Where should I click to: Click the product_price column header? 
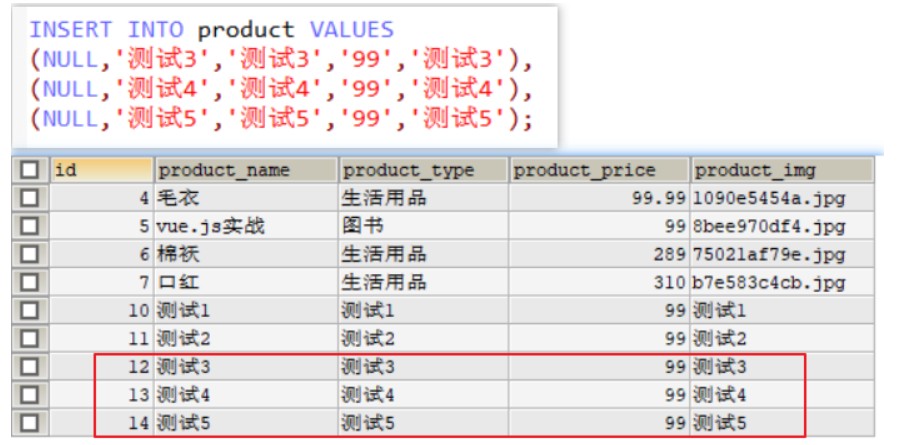pos(600,170)
